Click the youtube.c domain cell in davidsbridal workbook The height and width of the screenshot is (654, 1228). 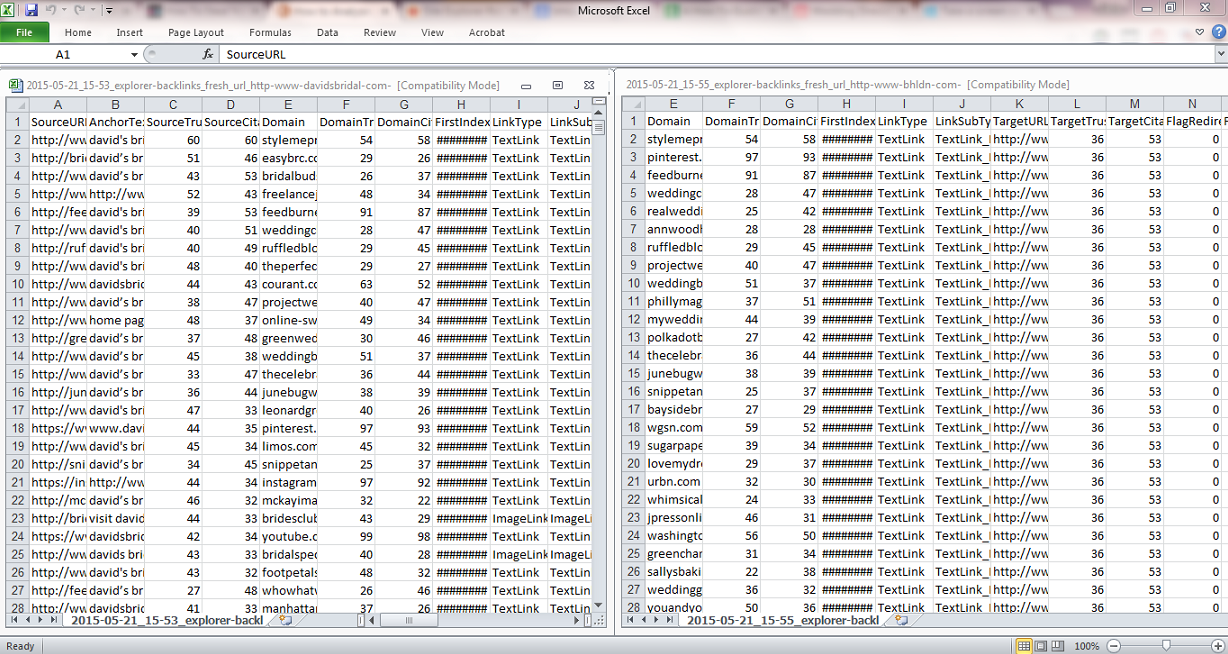pos(289,536)
